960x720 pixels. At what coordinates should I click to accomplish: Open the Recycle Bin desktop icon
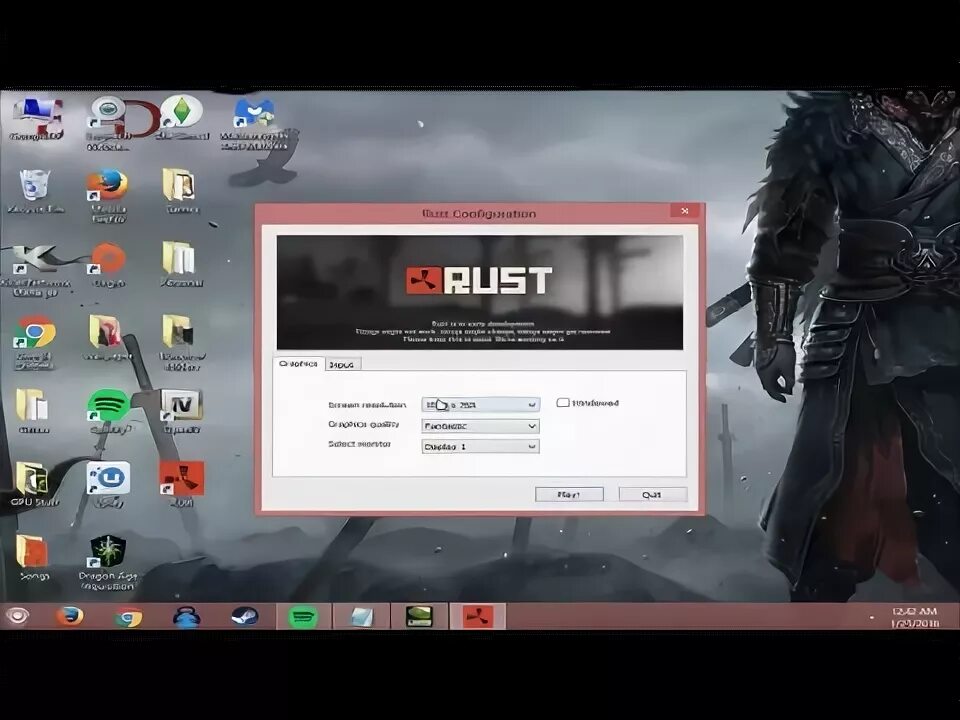point(35,191)
